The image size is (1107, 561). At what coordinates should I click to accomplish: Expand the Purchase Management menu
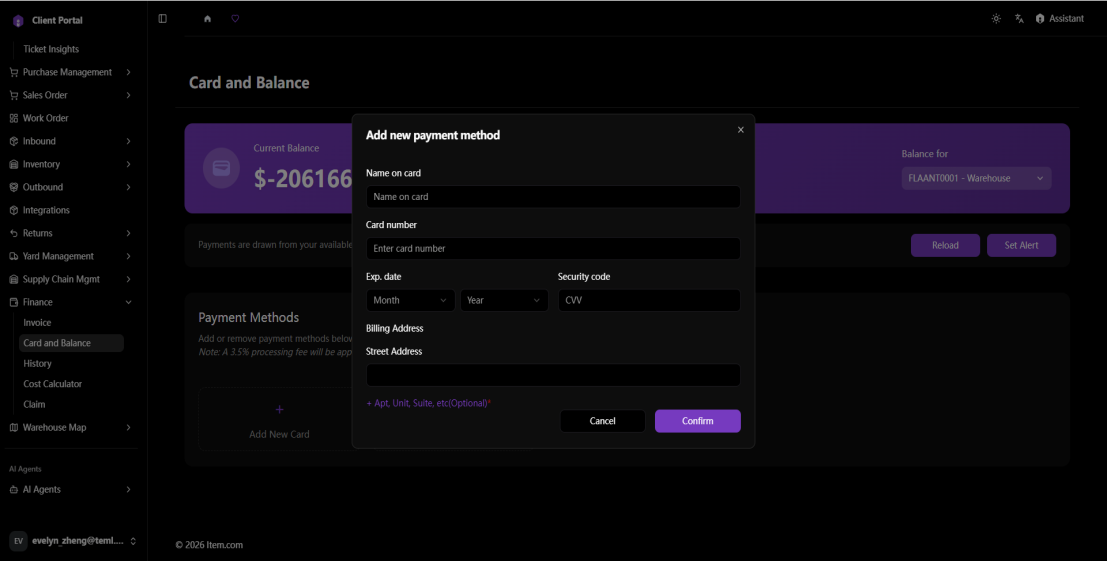click(128, 72)
